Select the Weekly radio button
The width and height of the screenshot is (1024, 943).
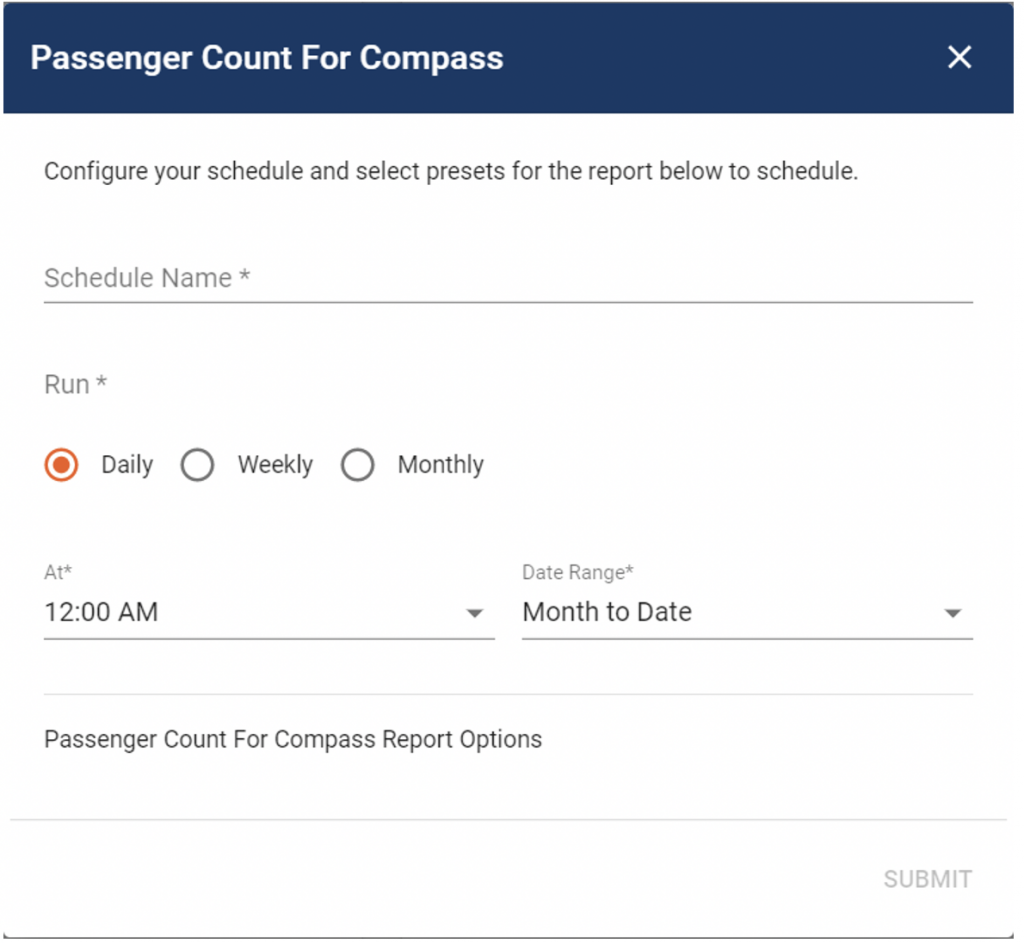click(x=197, y=465)
